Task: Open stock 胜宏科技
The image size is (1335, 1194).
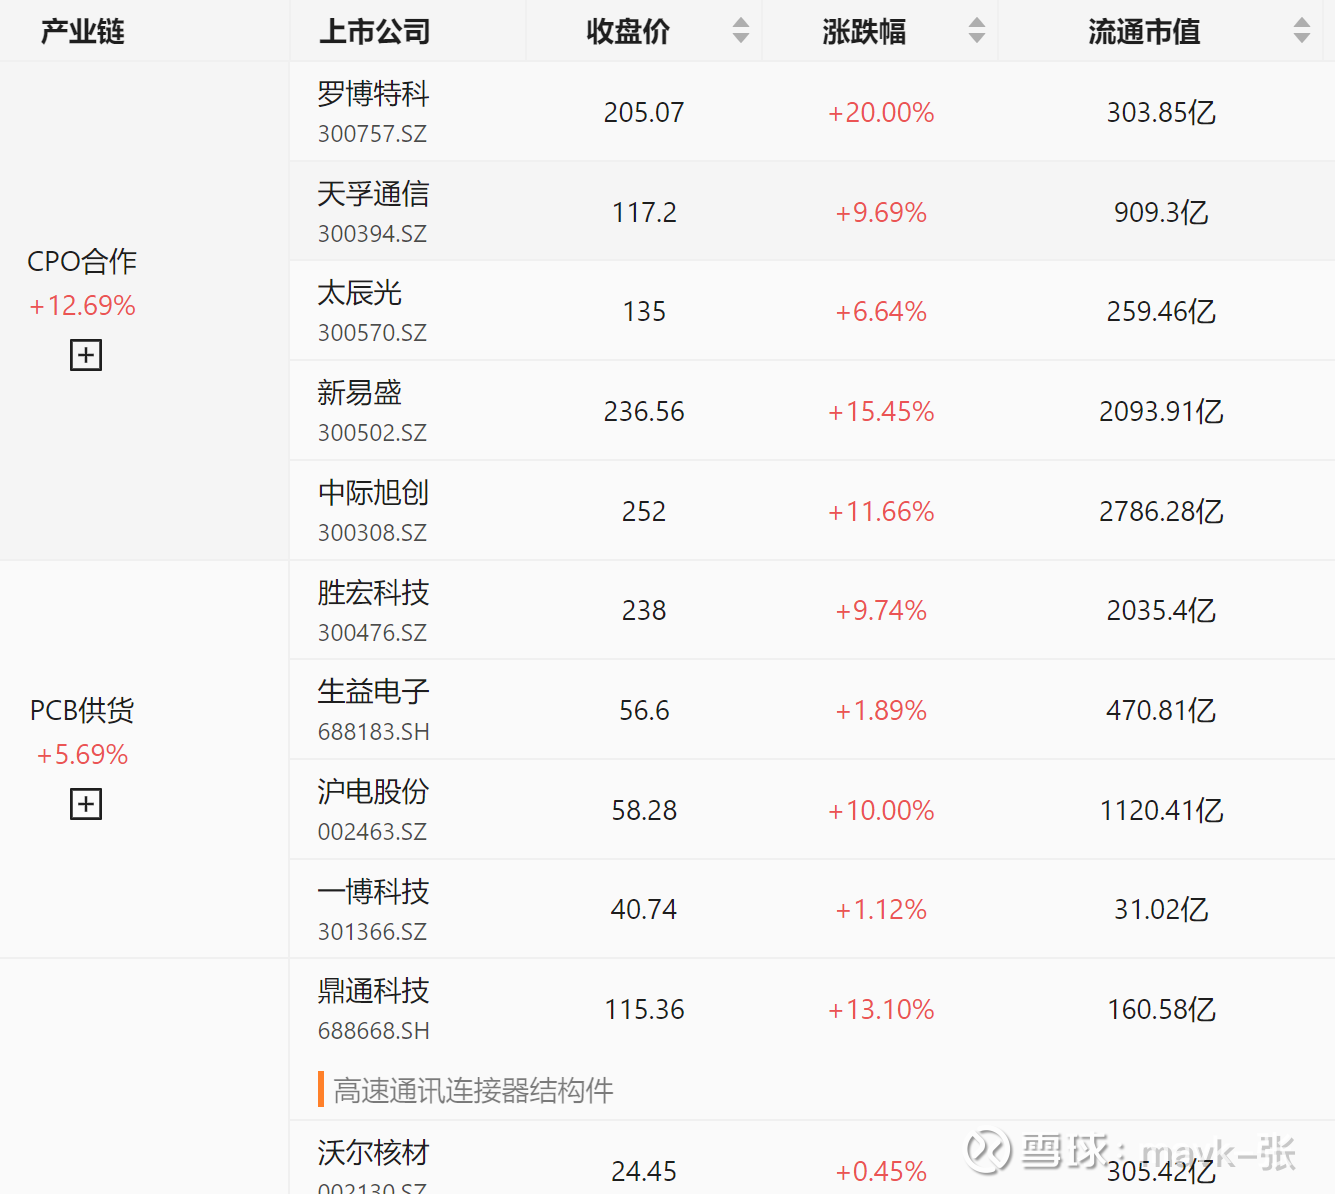Action: [373, 593]
